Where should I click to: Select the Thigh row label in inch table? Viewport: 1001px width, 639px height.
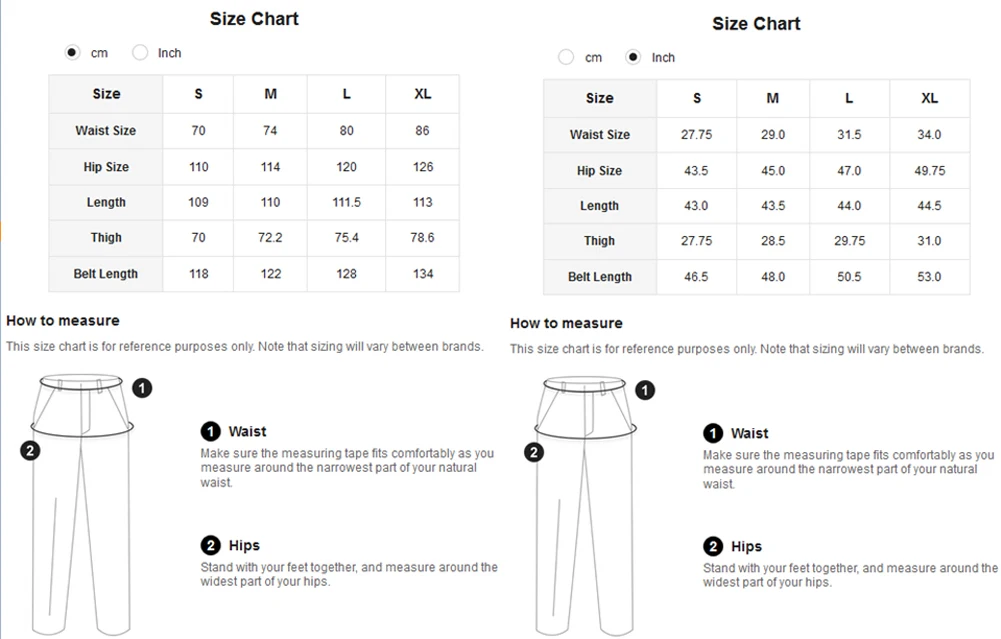tap(600, 241)
